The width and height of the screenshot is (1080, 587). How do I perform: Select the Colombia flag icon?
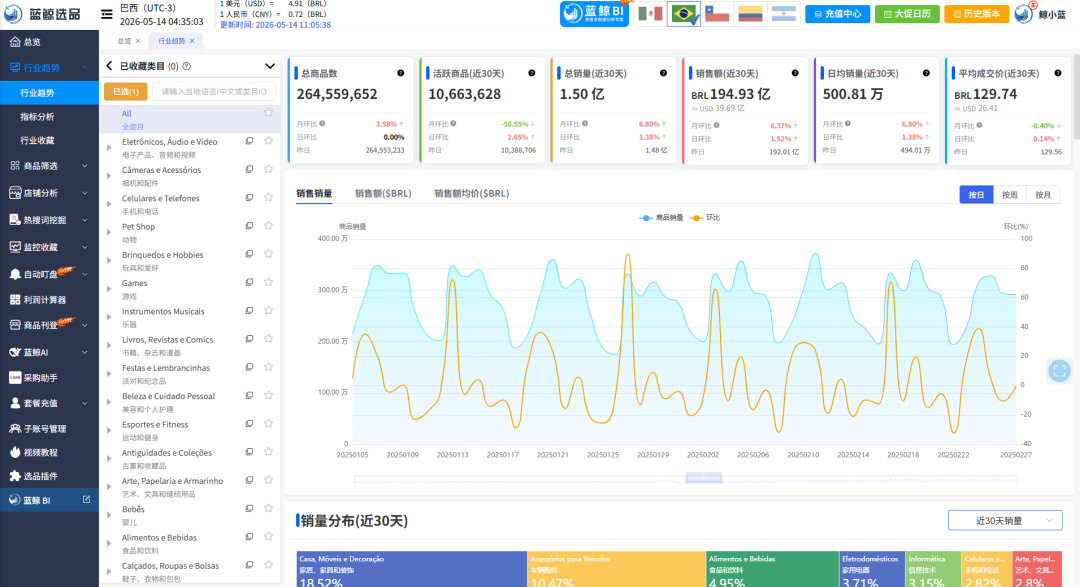point(750,14)
